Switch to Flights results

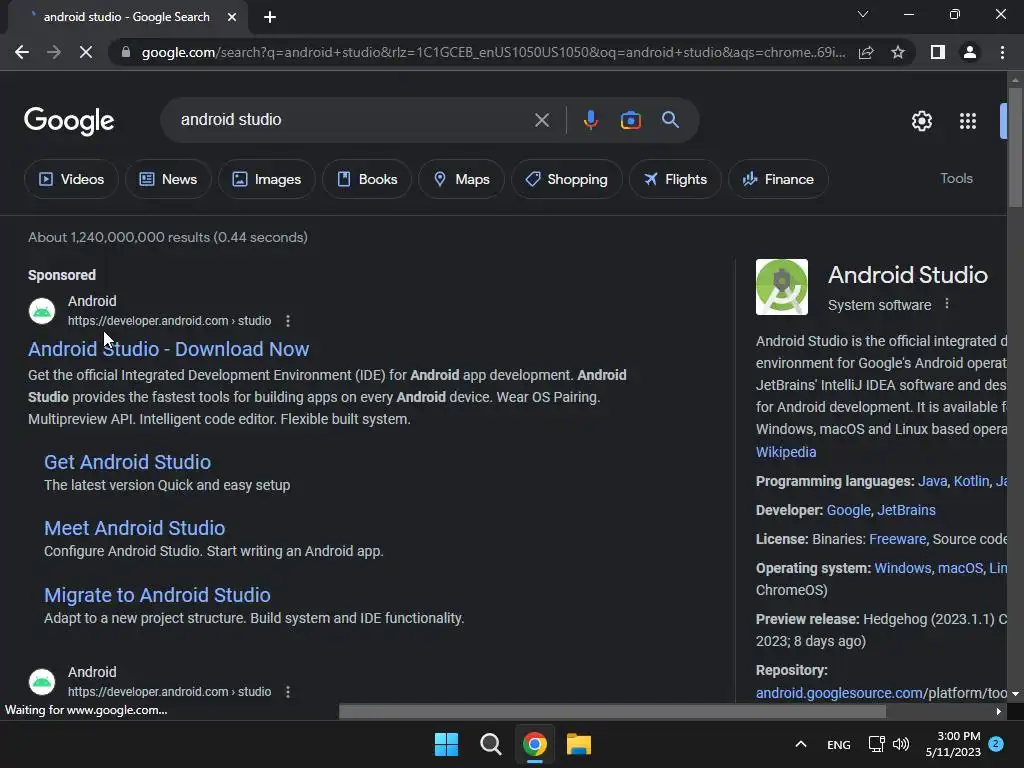coord(675,179)
